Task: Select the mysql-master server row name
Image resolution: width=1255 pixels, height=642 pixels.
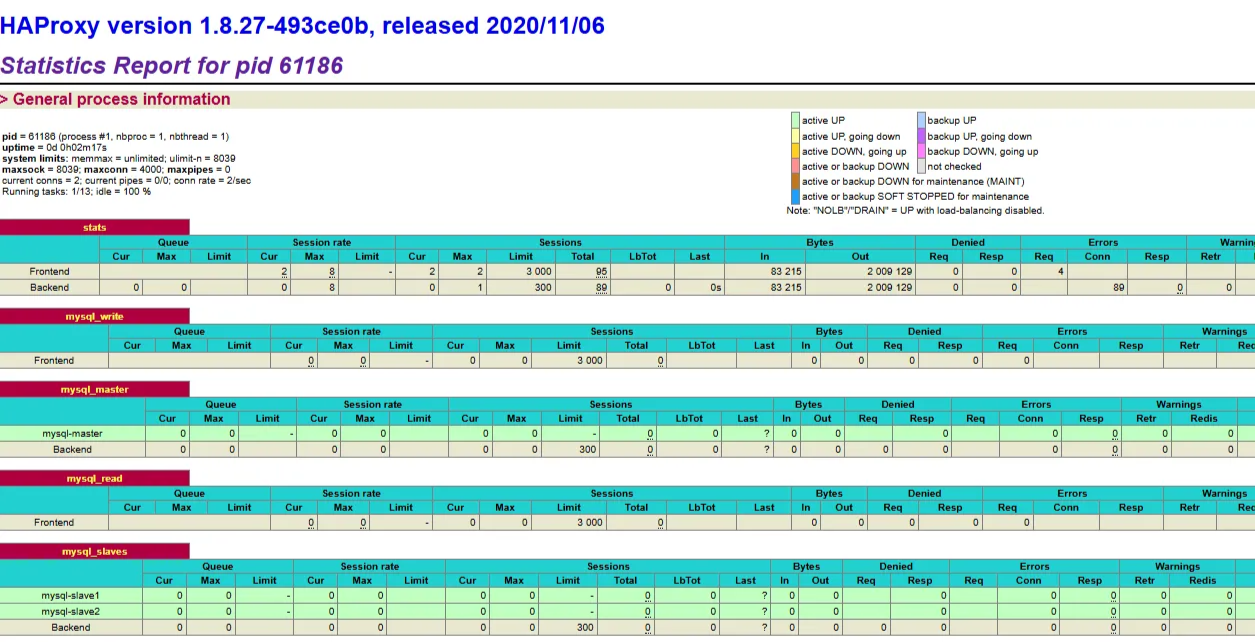Action: click(72, 433)
